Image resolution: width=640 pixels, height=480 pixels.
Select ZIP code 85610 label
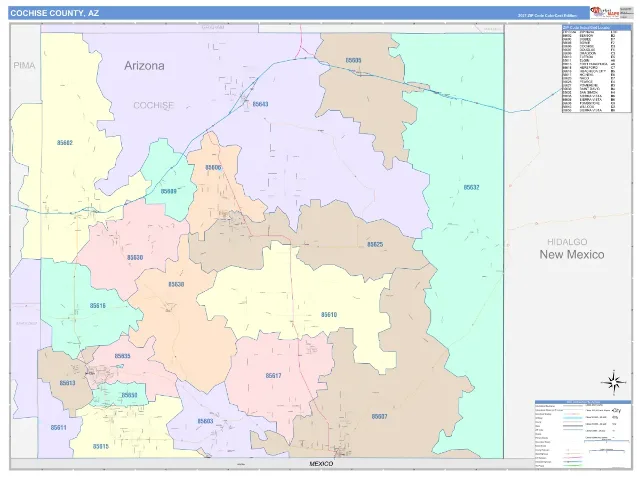(x=329, y=315)
